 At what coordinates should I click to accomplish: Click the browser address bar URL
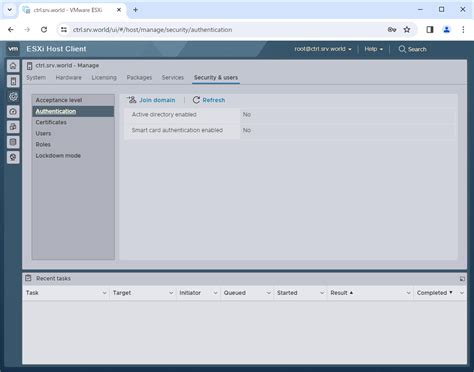(x=152, y=30)
